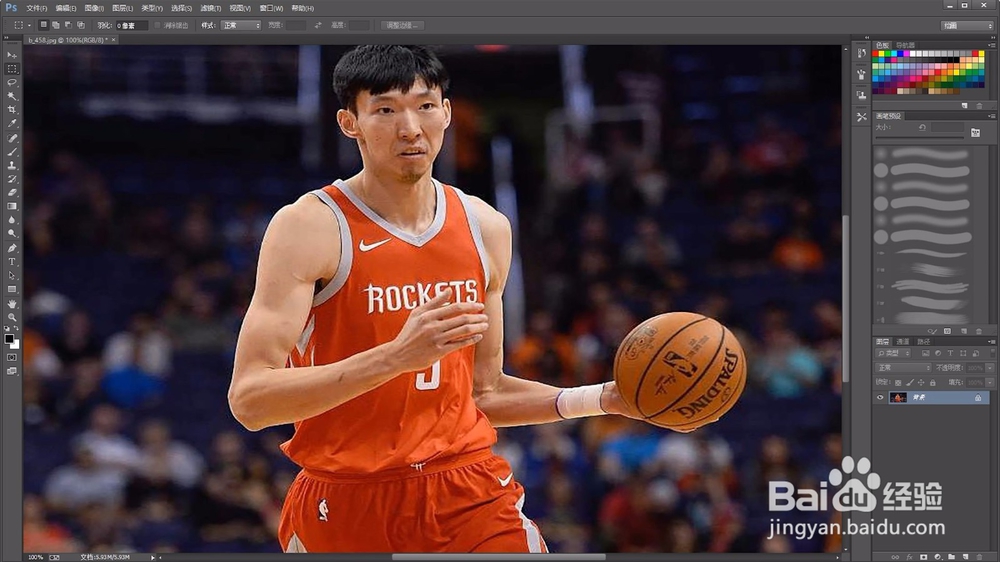
Task: Select the Type tool
Action: (11, 262)
